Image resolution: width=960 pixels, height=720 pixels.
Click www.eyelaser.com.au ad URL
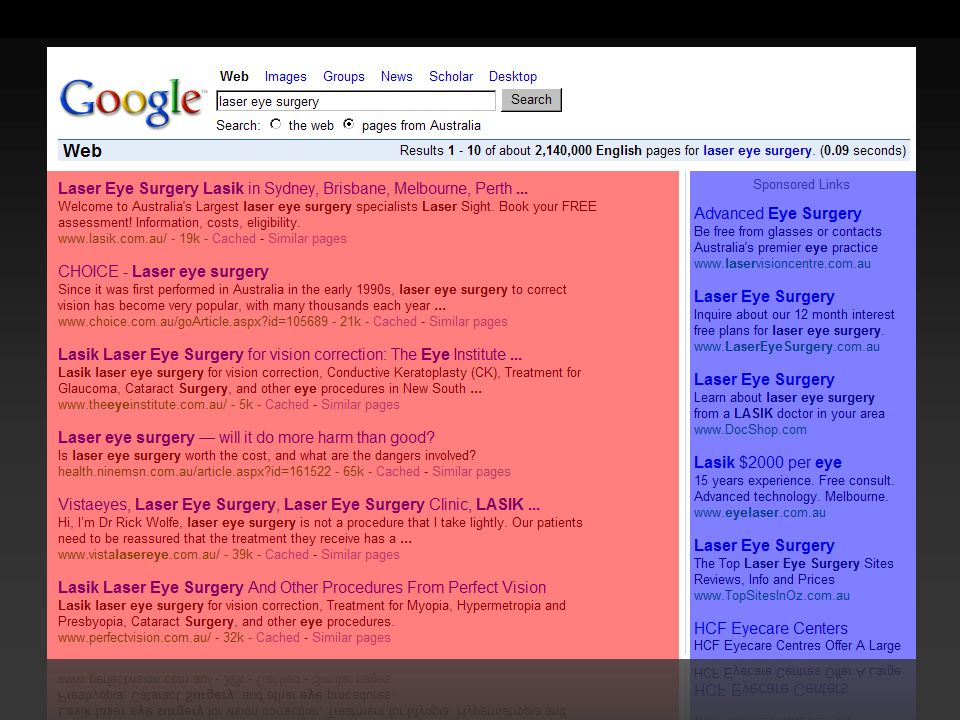760,513
